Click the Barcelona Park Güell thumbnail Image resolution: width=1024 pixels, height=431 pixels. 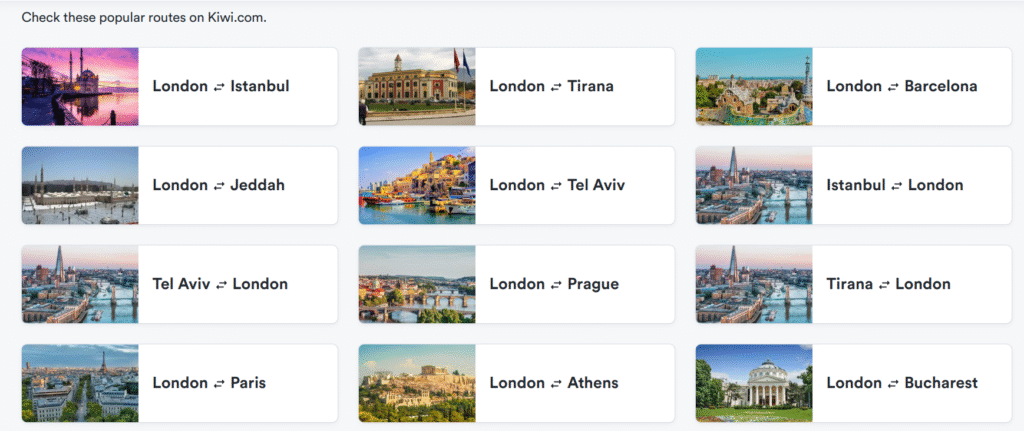(754, 86)
